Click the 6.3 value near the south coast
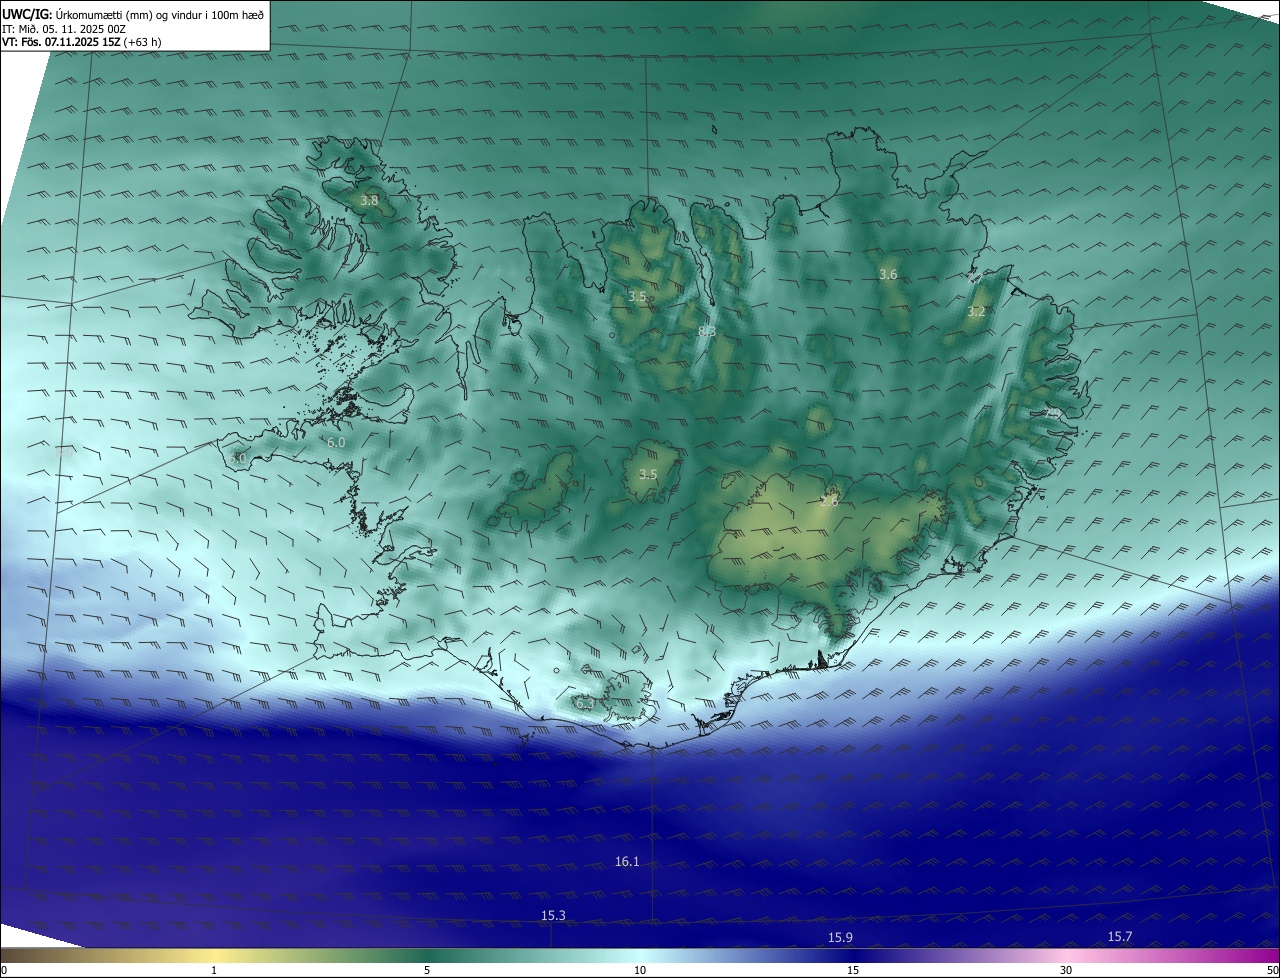 (585, 704)
